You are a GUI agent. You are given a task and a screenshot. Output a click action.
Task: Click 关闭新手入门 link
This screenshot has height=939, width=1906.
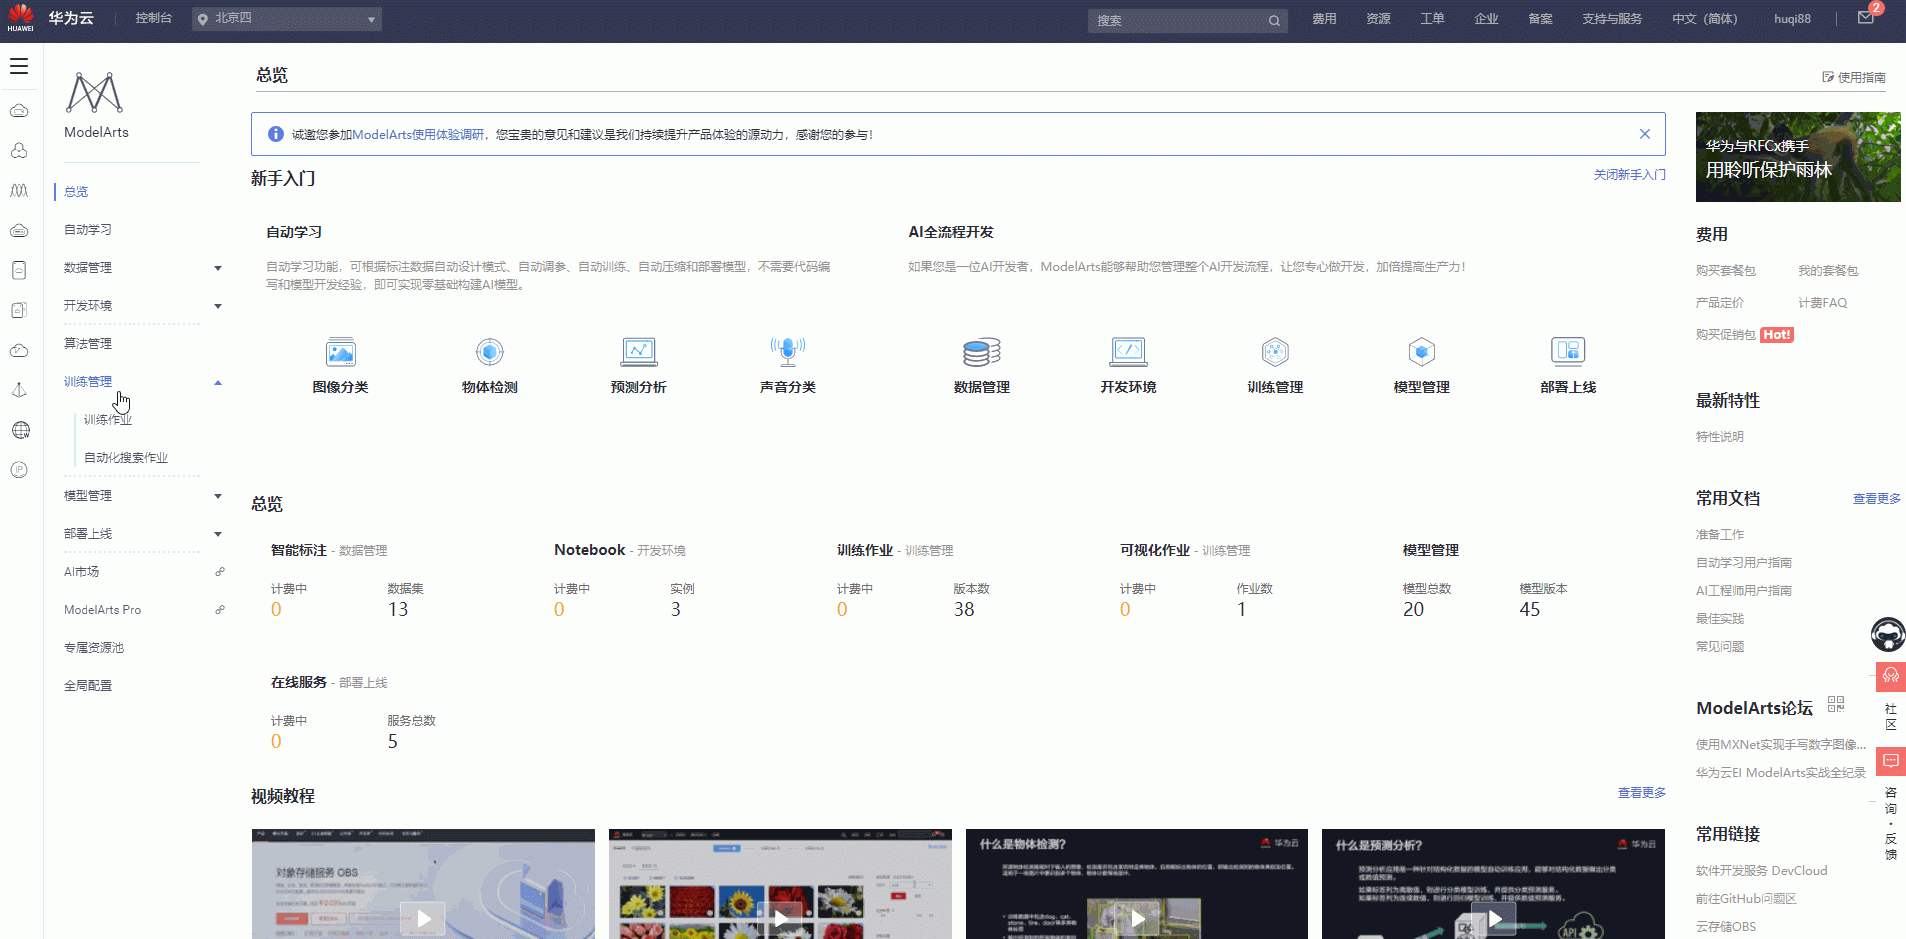point(1630,175)
